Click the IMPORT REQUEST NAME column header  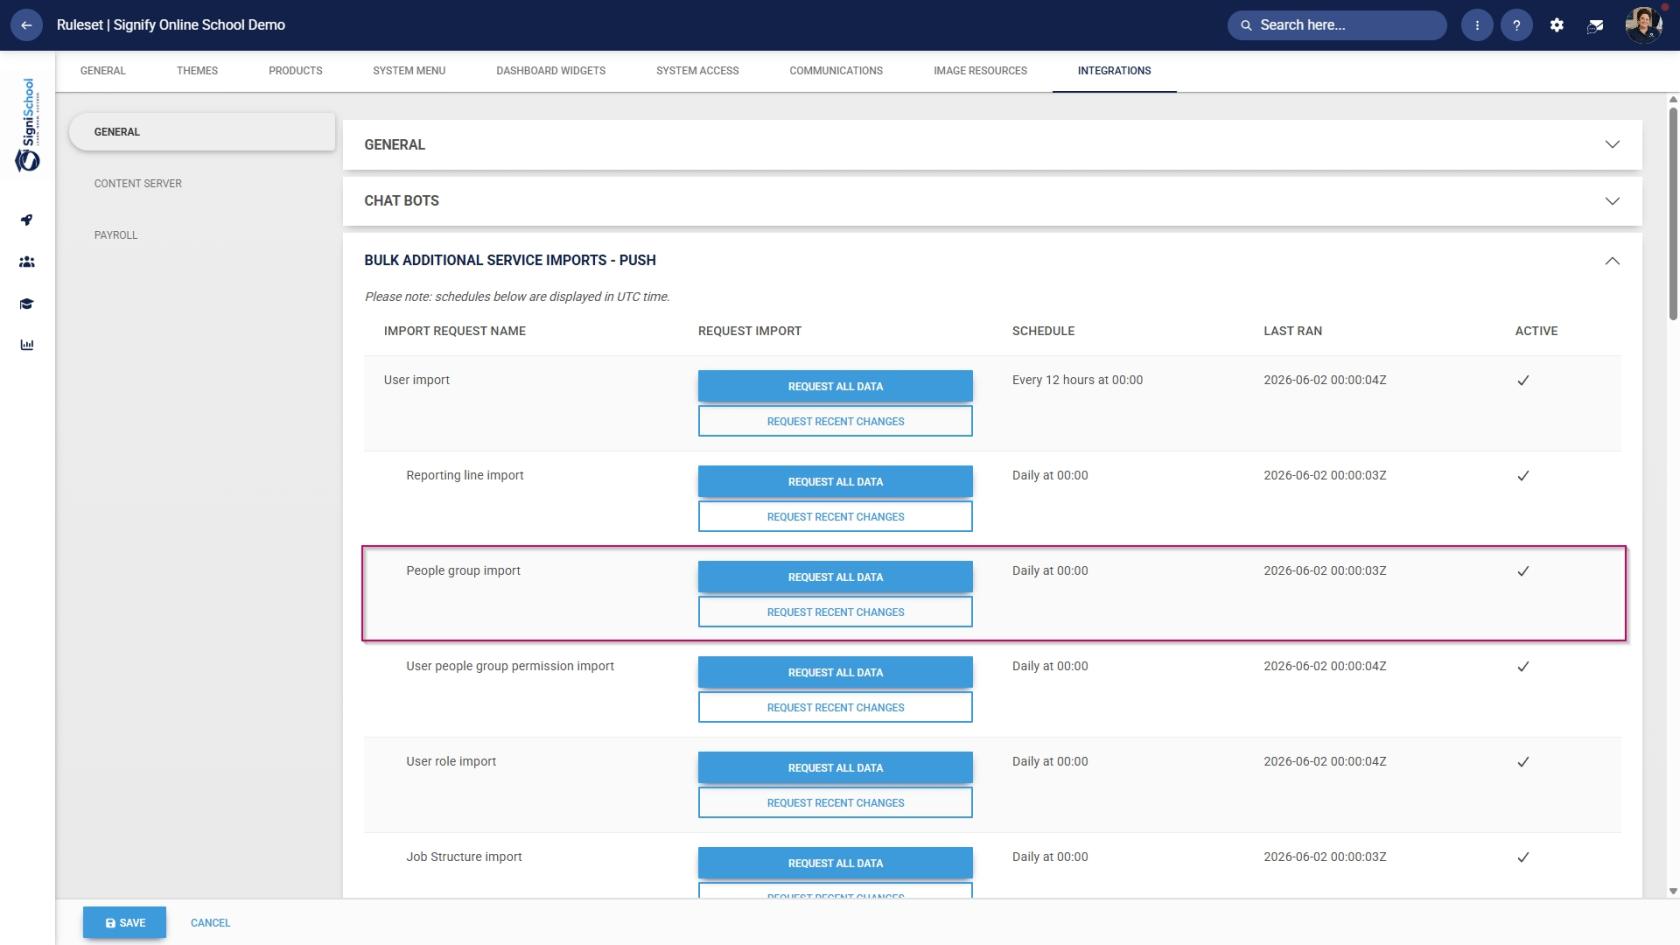coord(455,331)
